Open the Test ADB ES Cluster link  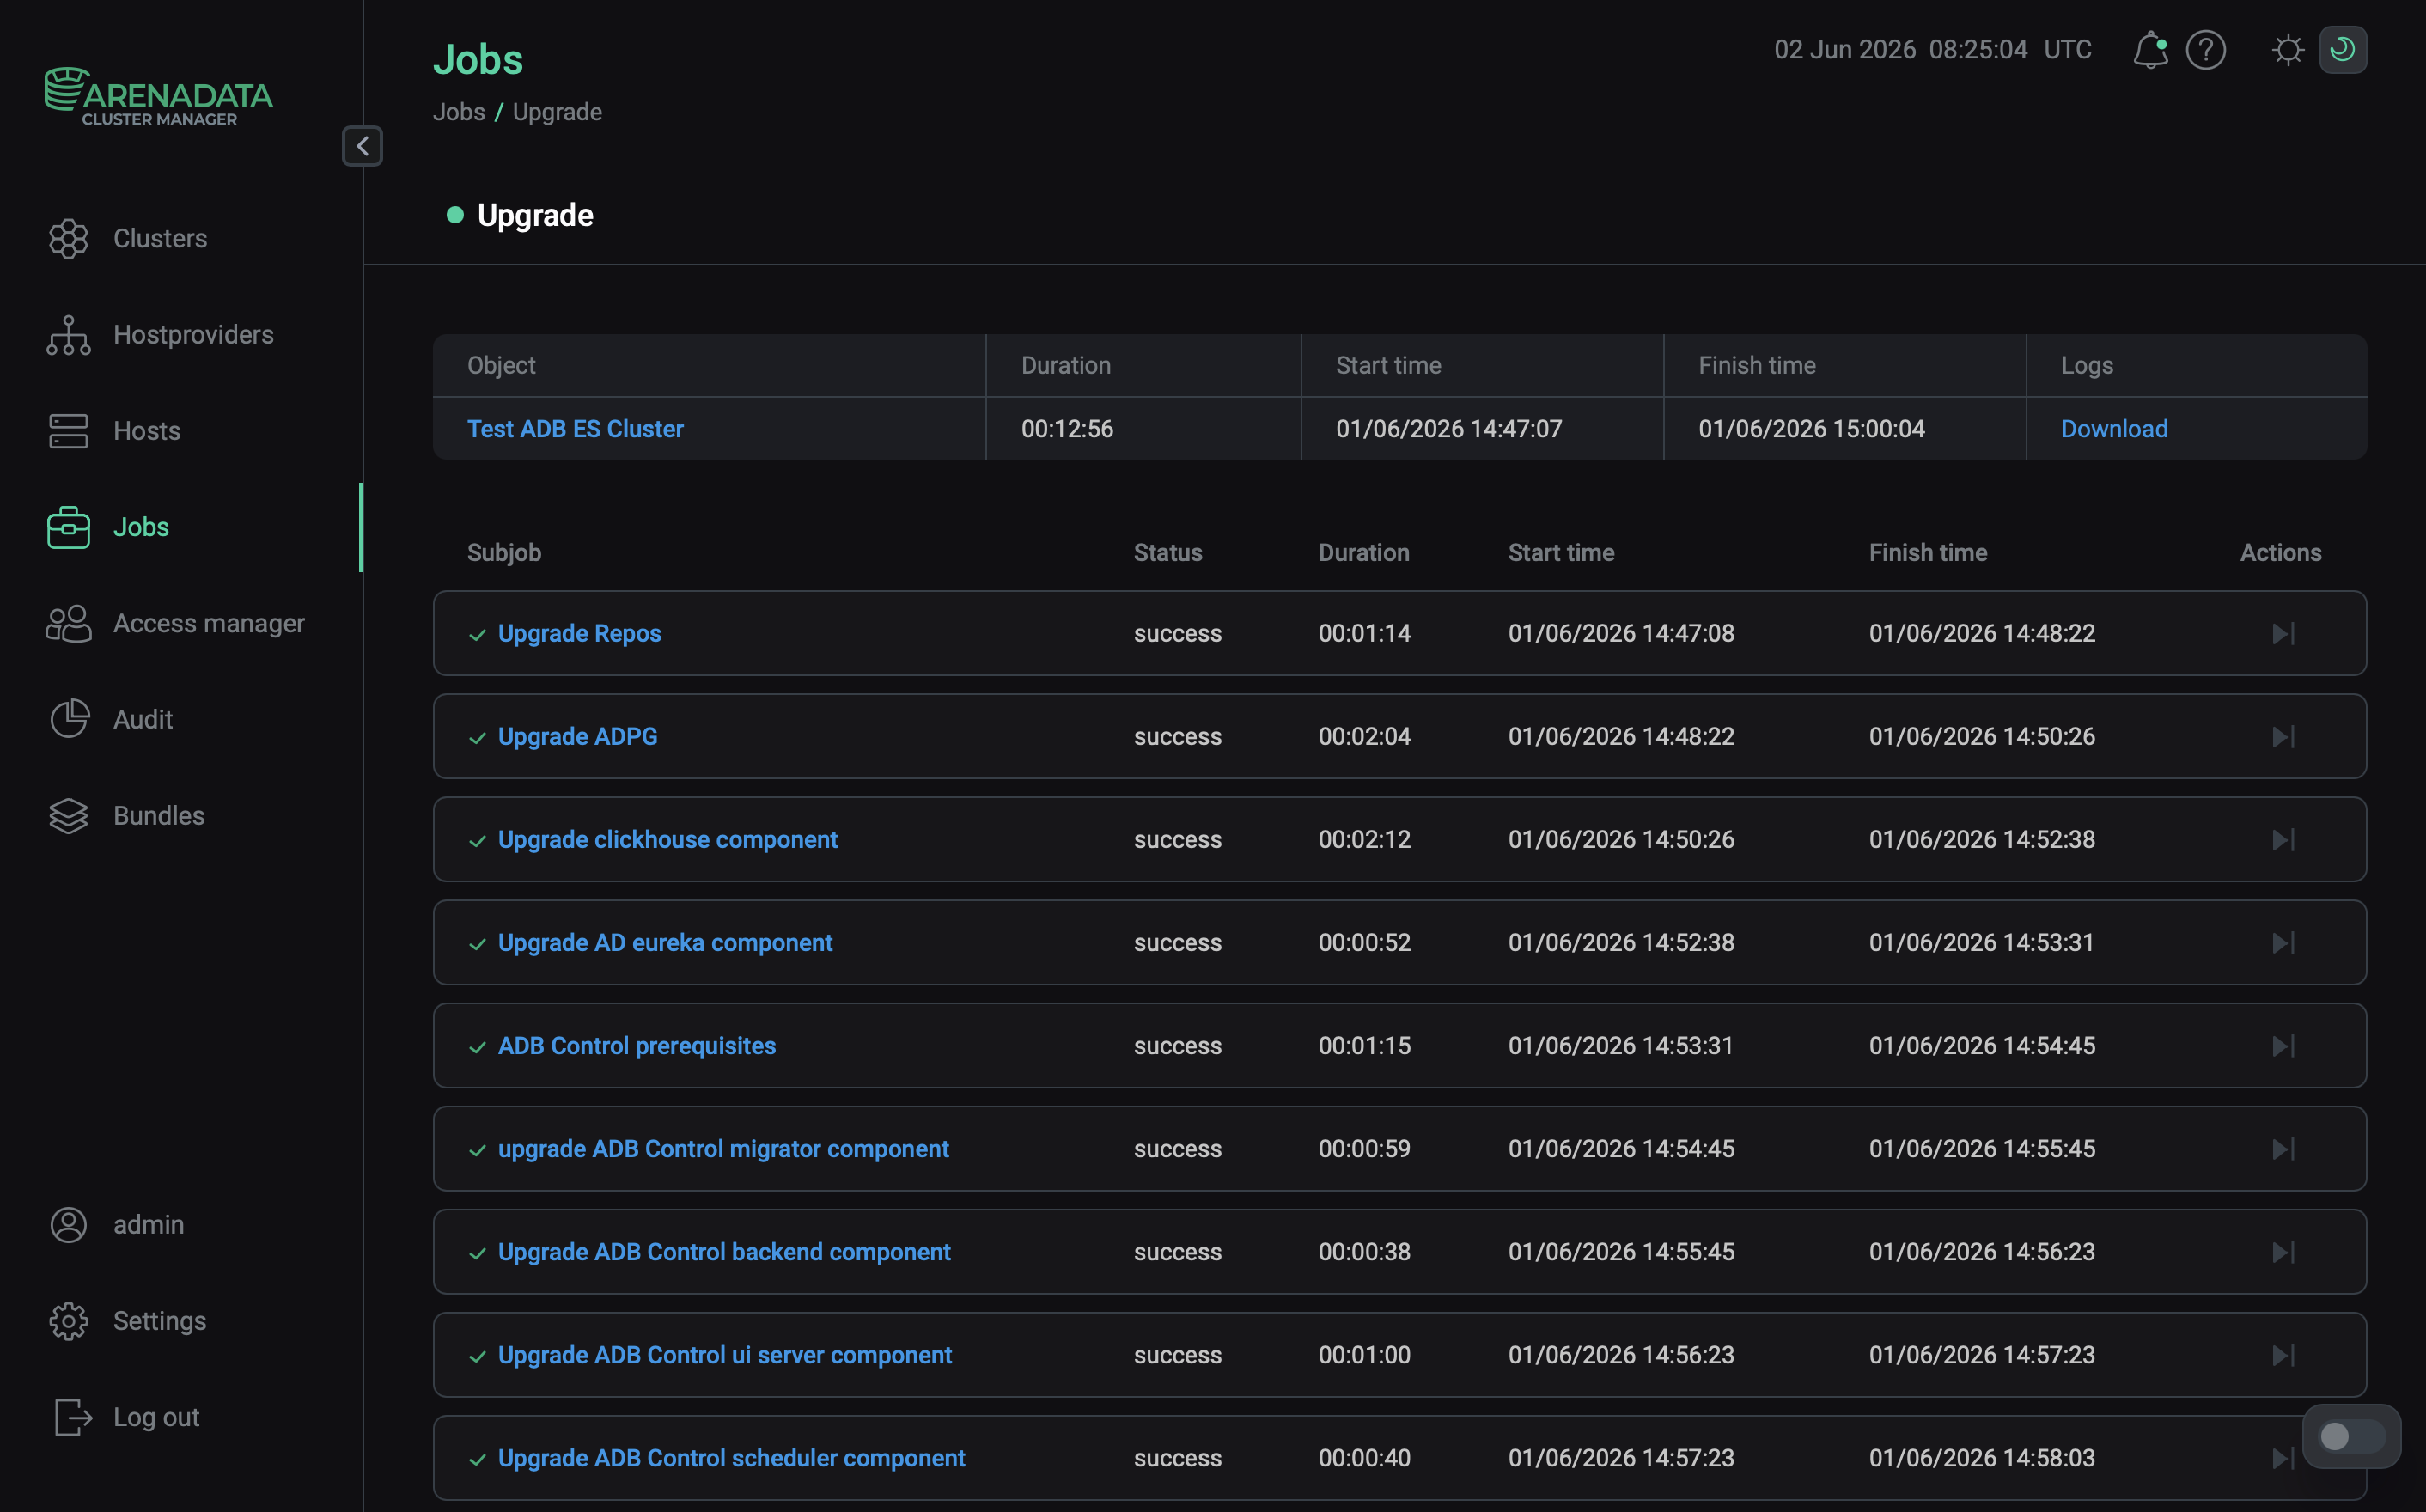click(x=575, y=428)
